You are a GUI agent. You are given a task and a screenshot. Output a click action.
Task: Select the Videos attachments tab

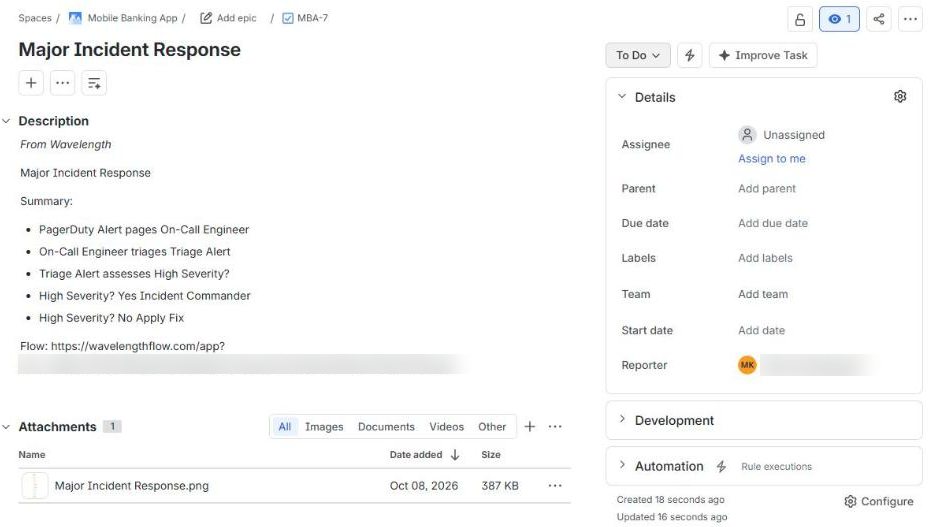pos(446,426)
